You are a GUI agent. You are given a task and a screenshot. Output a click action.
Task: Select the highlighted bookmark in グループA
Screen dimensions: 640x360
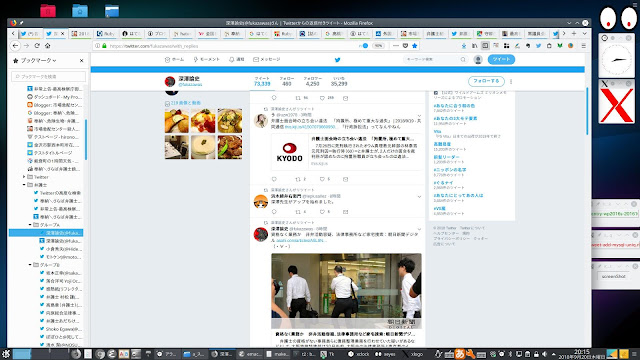pos(46,233)
